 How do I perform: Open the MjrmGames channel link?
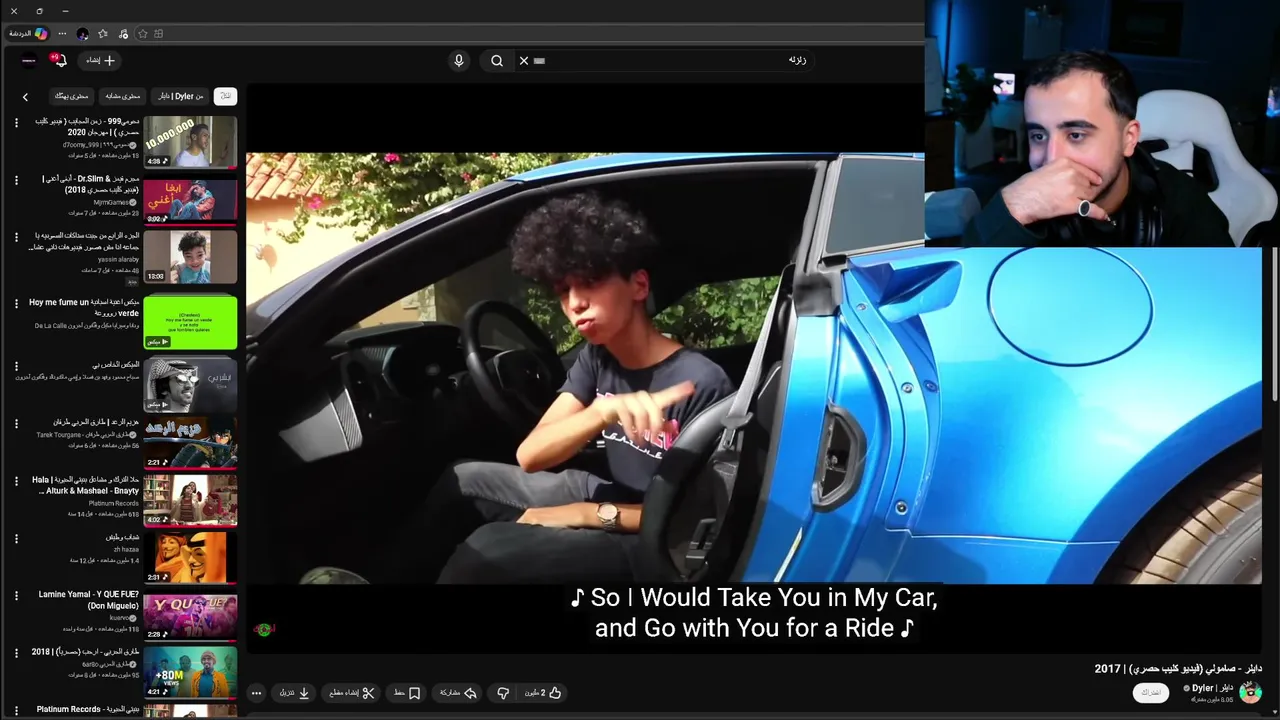click(x=111, y=202)
